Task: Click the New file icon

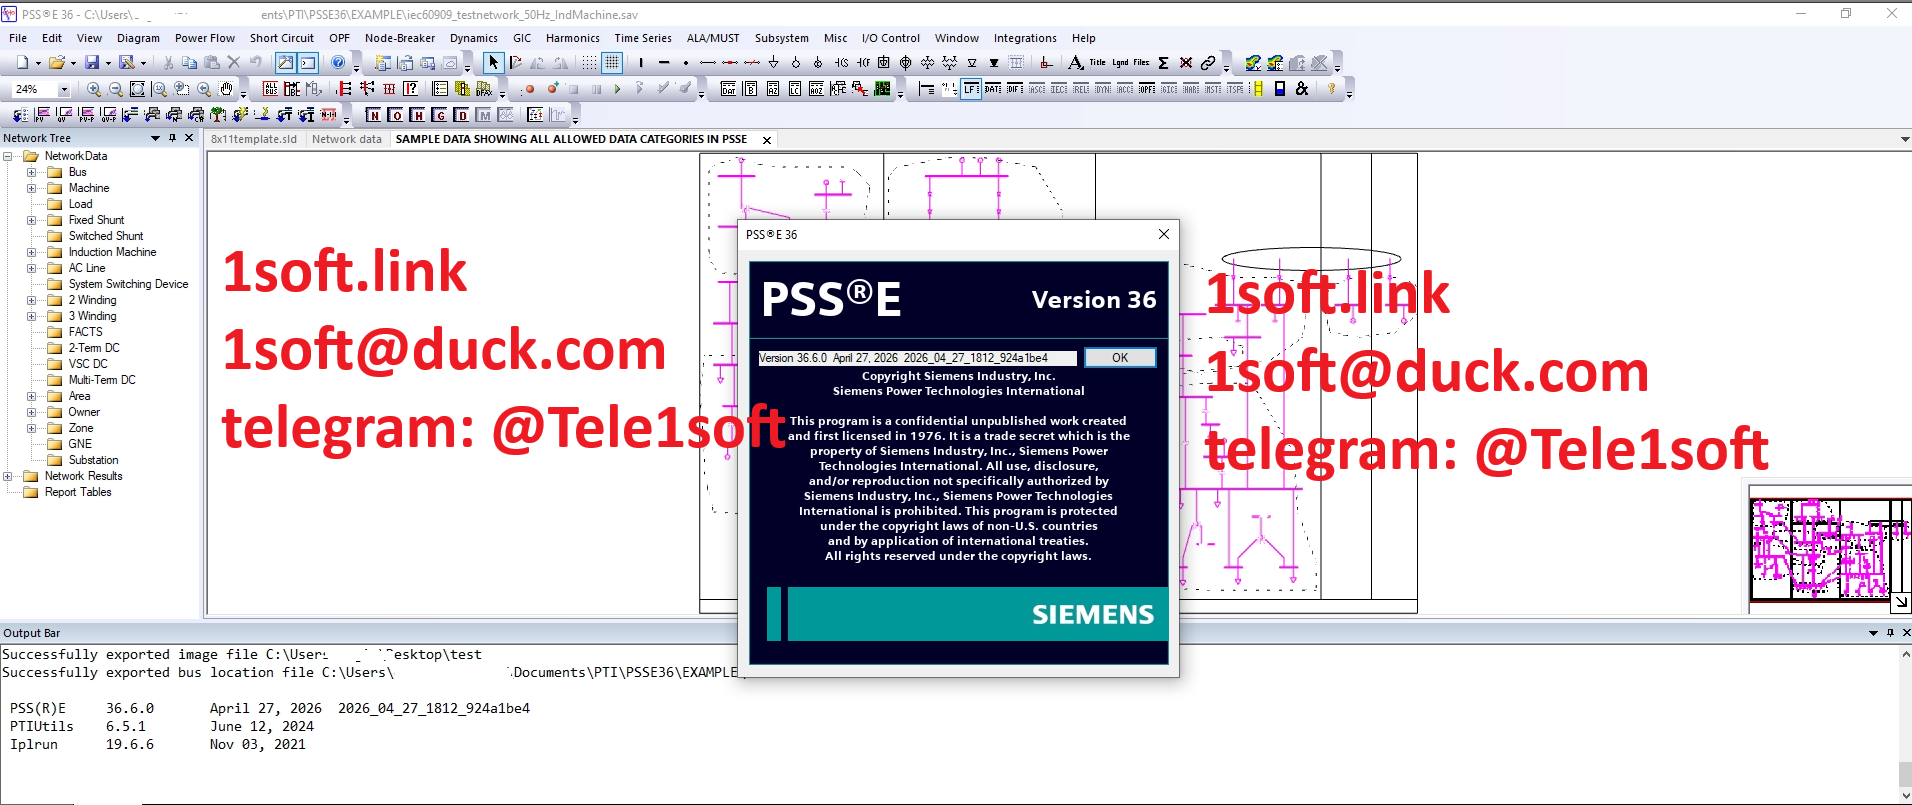Action: pos(22,62)
